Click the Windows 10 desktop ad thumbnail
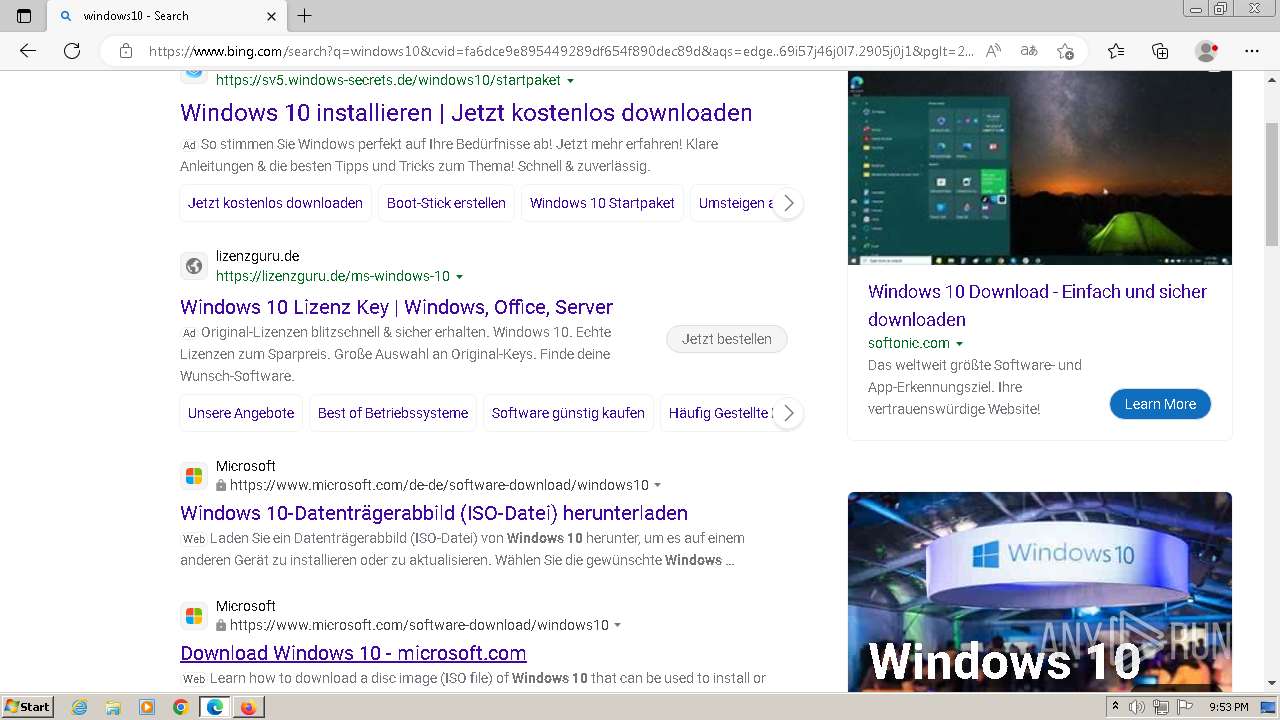The height and width of the screenshot is (720, 1280). [1040, 168]
